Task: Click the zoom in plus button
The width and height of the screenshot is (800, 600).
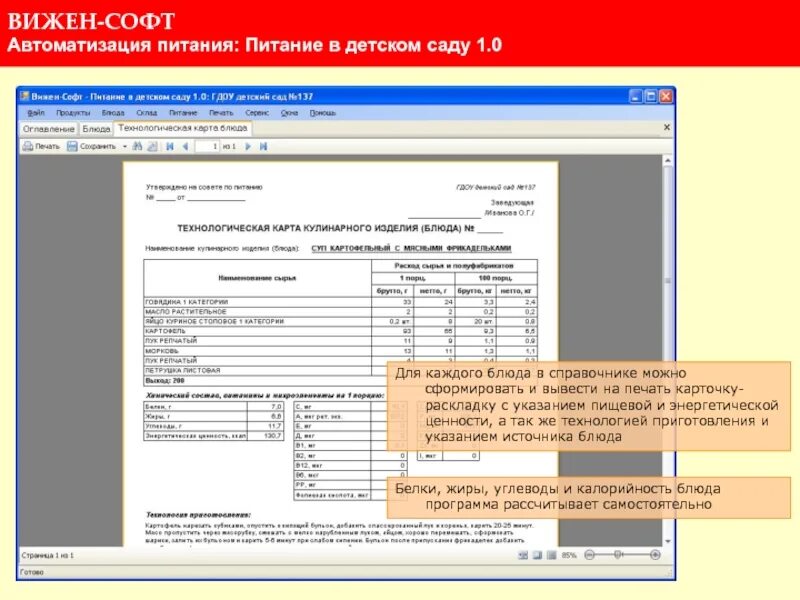Action: [x=655, y=555]
